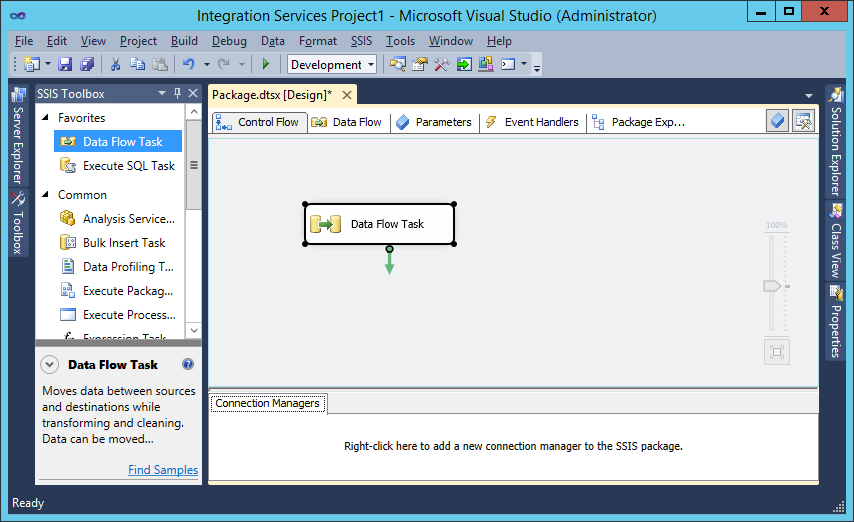
Task: Open the File menu
Action: 24,41
